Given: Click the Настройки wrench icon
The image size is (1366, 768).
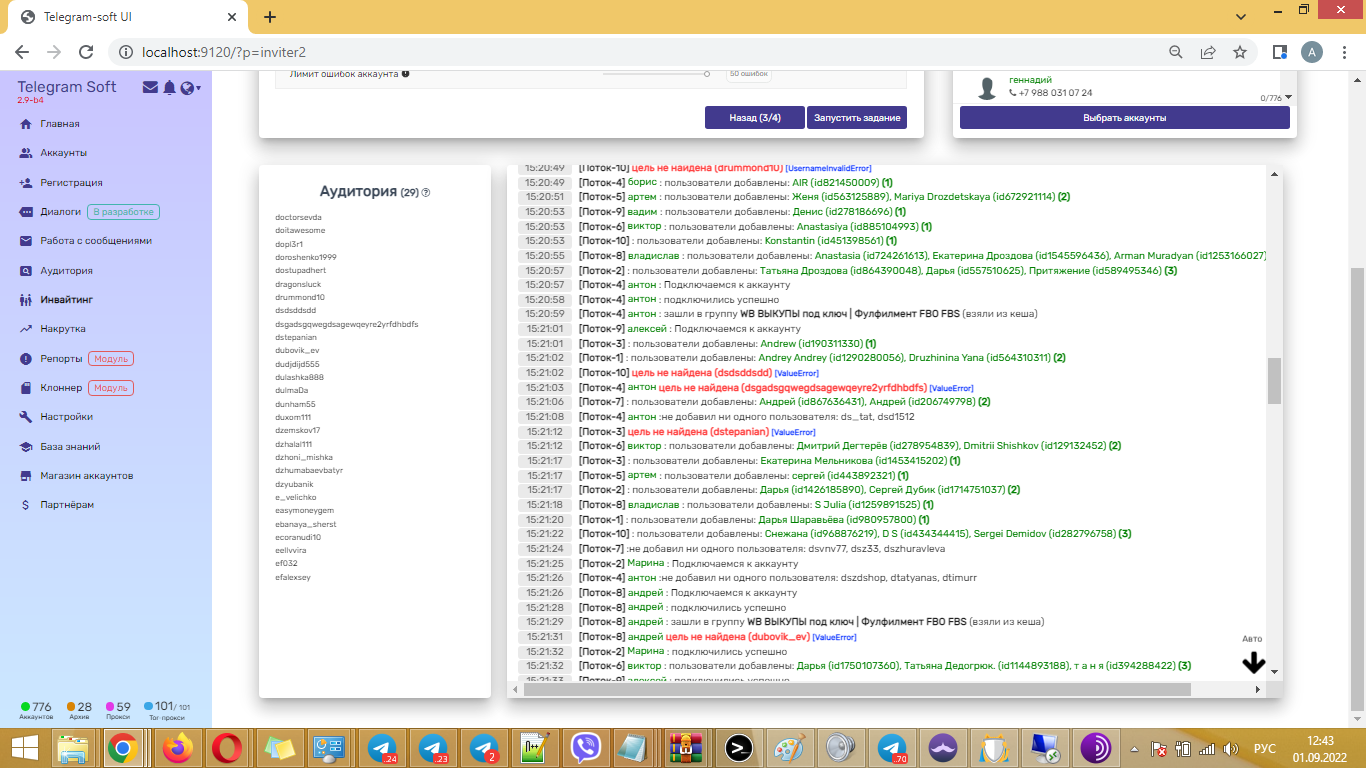Looking at the screenshot, I should tap(26, 417).
